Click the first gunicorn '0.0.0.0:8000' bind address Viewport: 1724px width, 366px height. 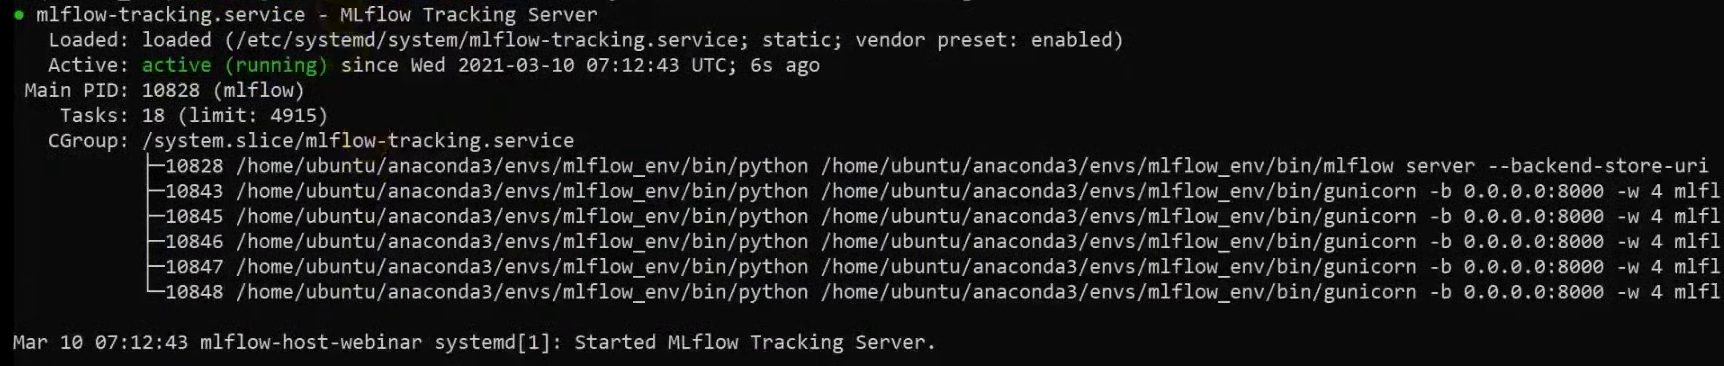[x=1534, y=191]
